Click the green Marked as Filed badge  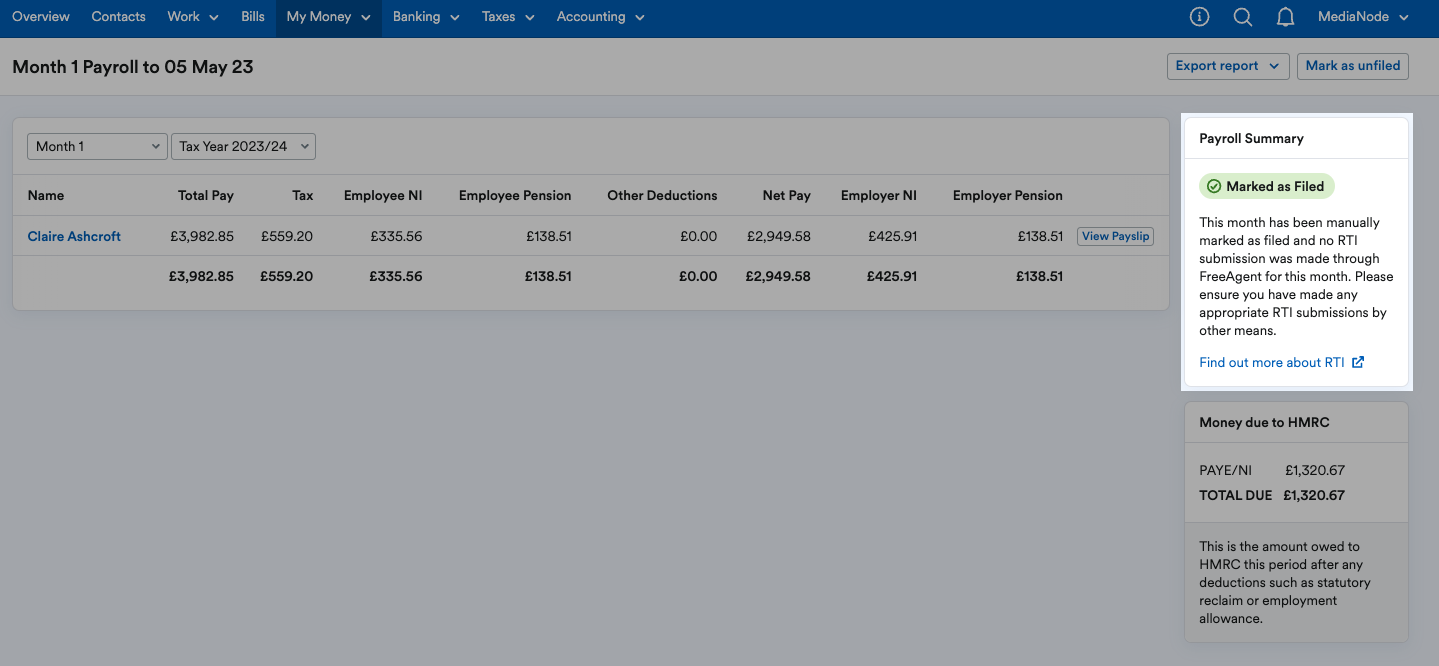tap(1266, 186)
